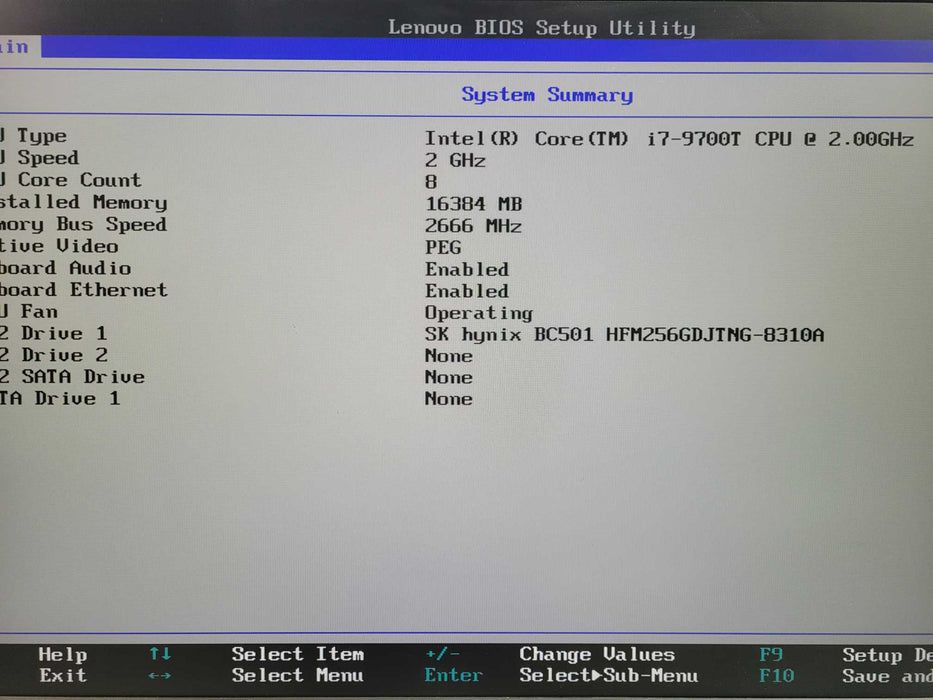Click the Operating fan status value

(x=479, y=313)
